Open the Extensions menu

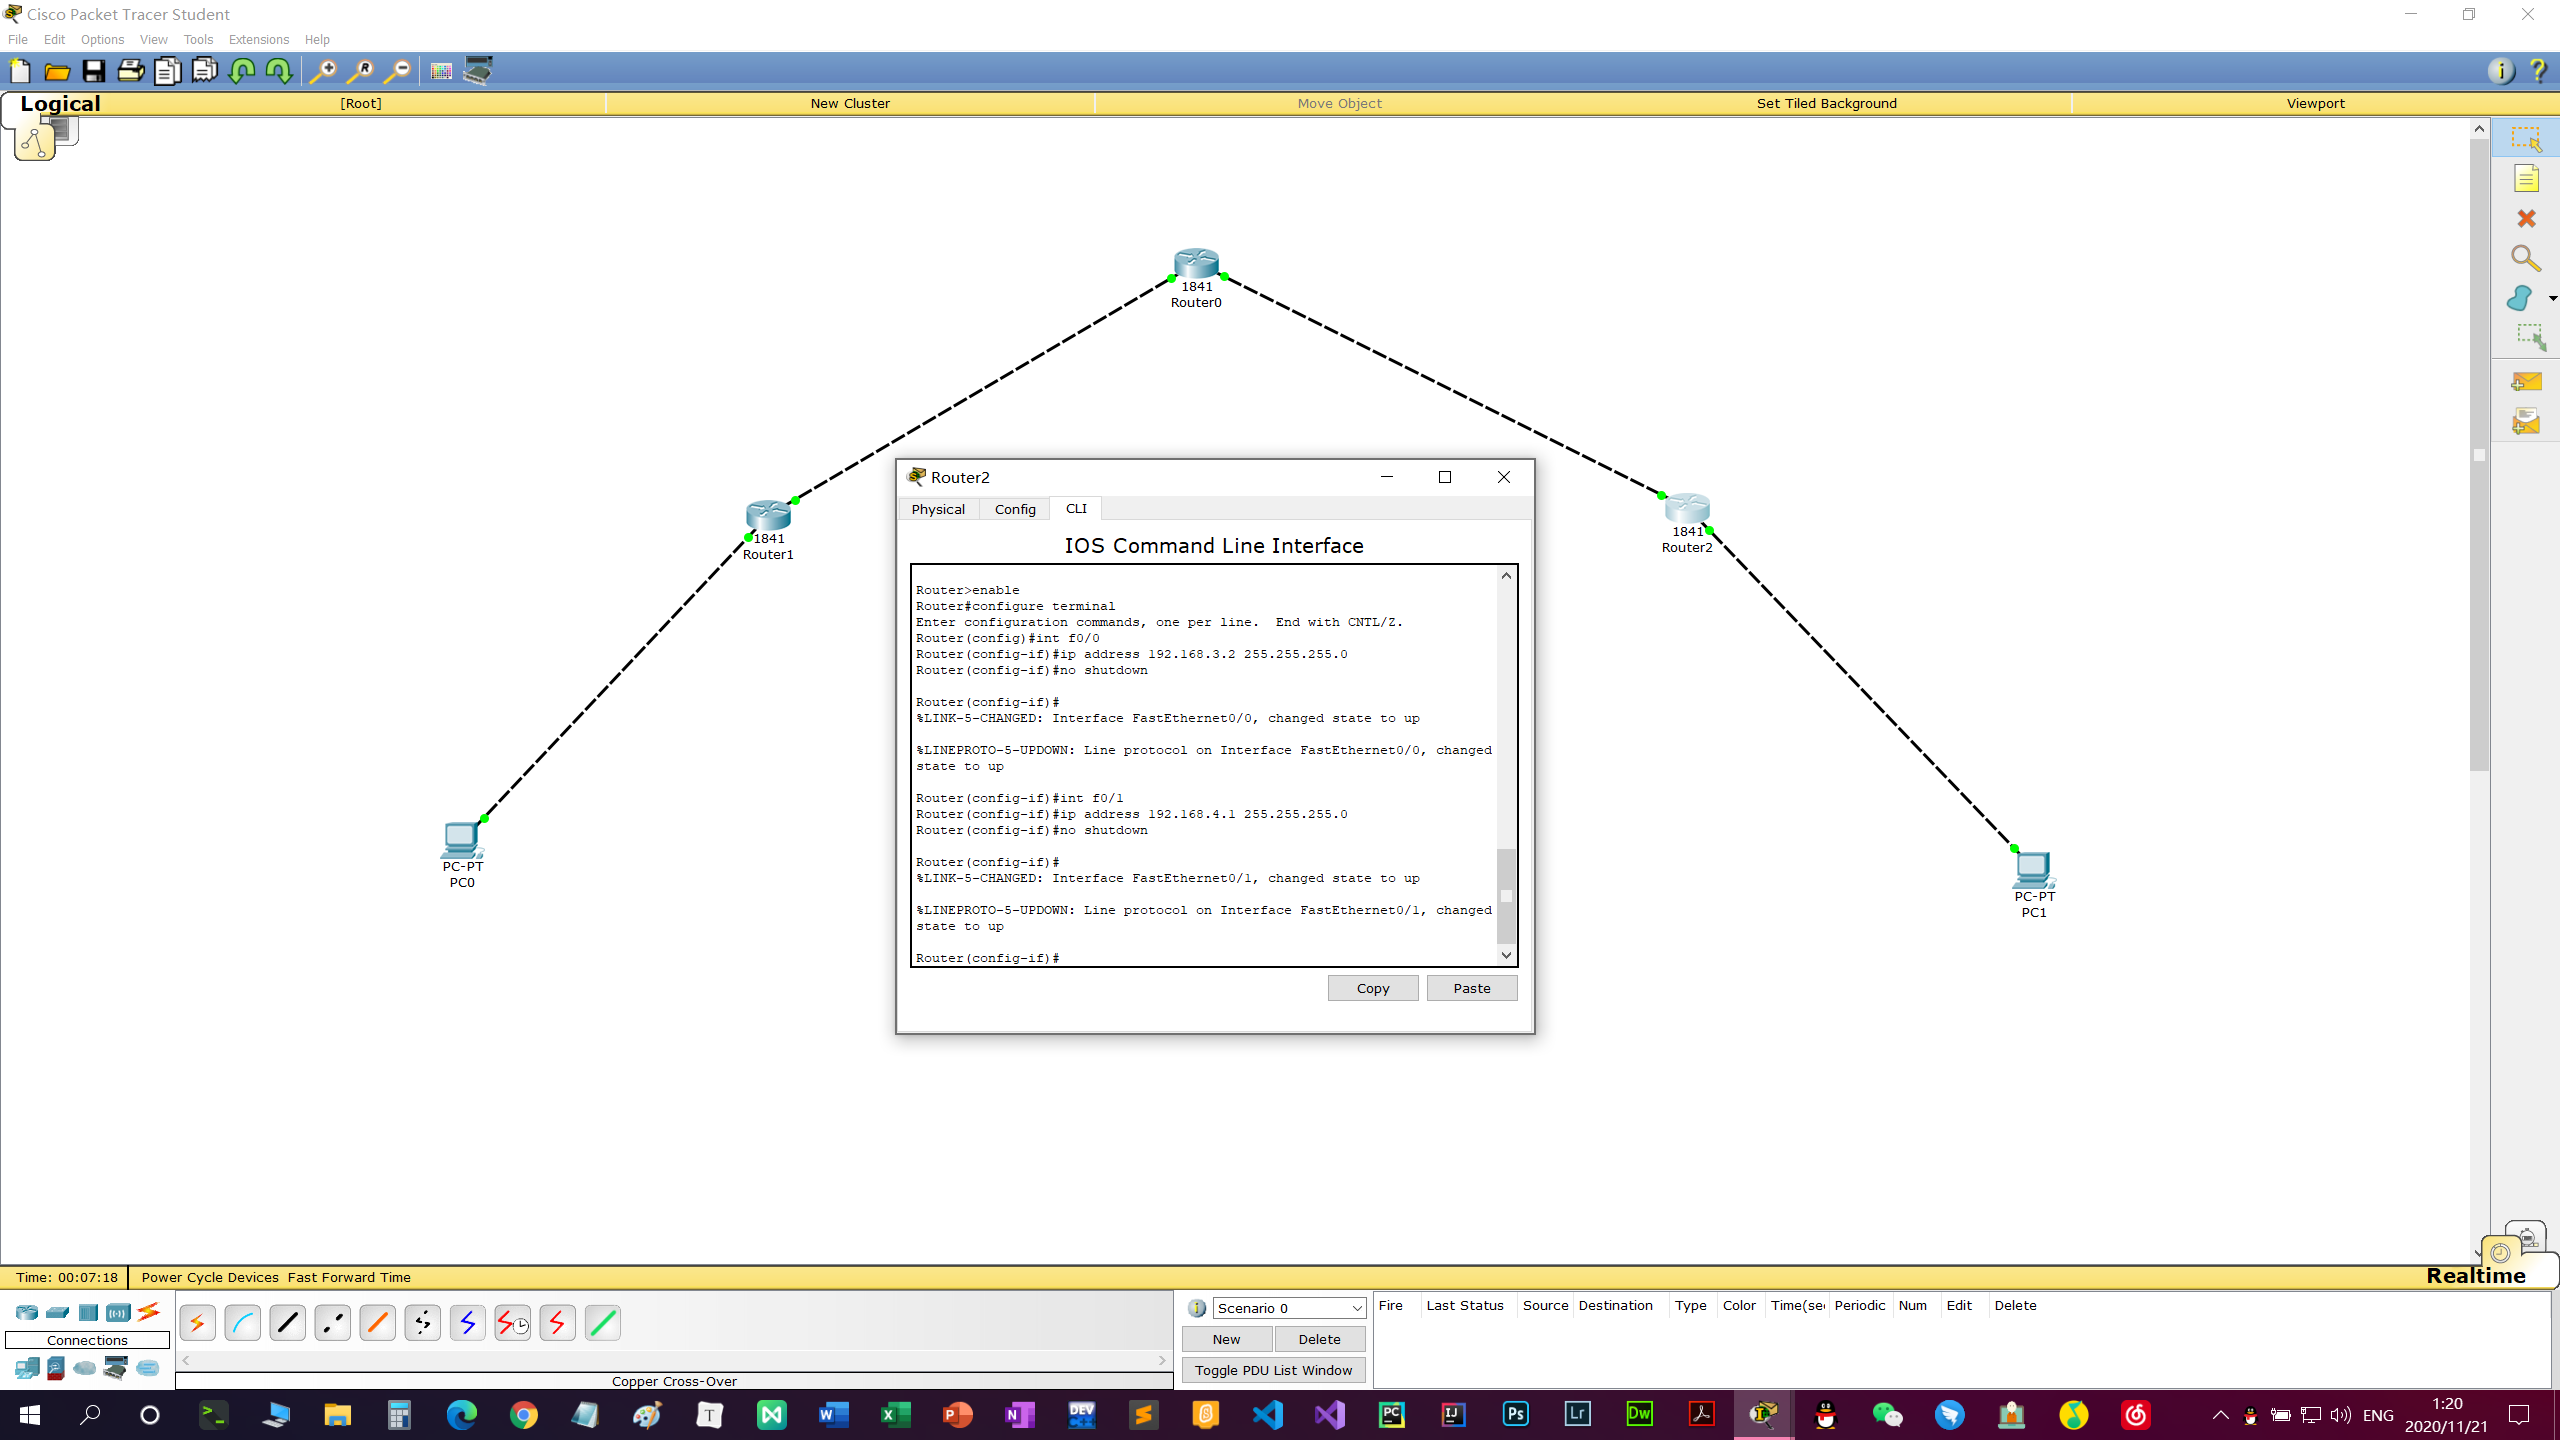pyautogui.click(x=258, y=39)
